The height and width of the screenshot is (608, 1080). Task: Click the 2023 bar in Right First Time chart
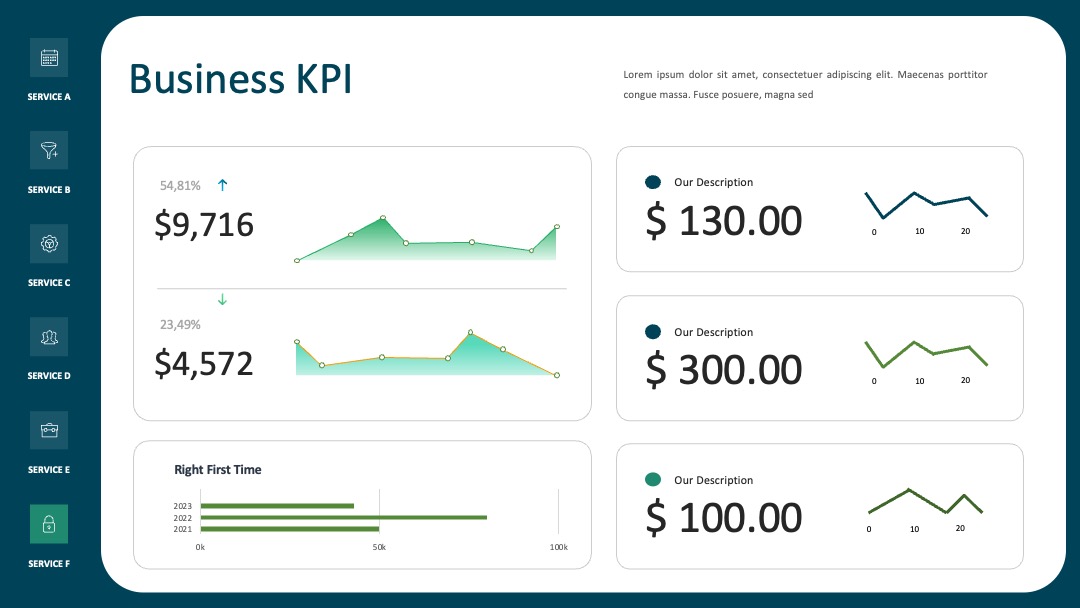click(x=277, y=506)
